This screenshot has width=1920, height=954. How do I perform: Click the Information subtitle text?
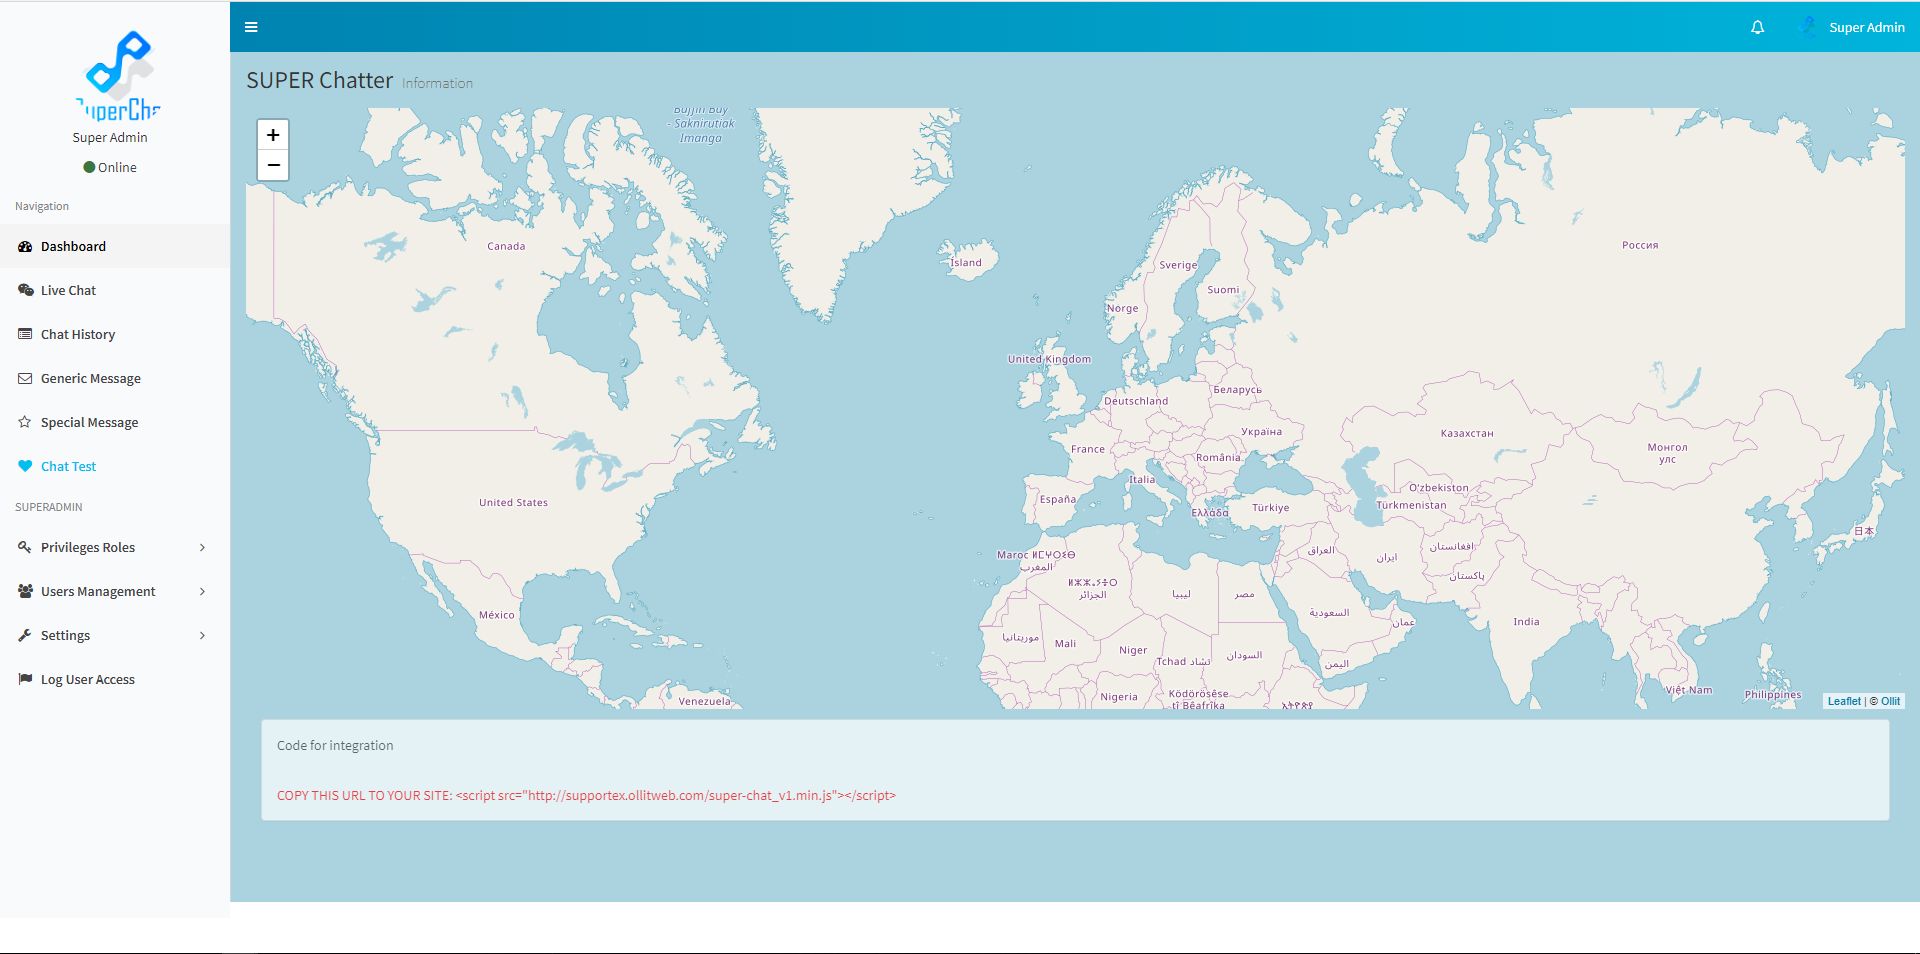pos(437,83)
